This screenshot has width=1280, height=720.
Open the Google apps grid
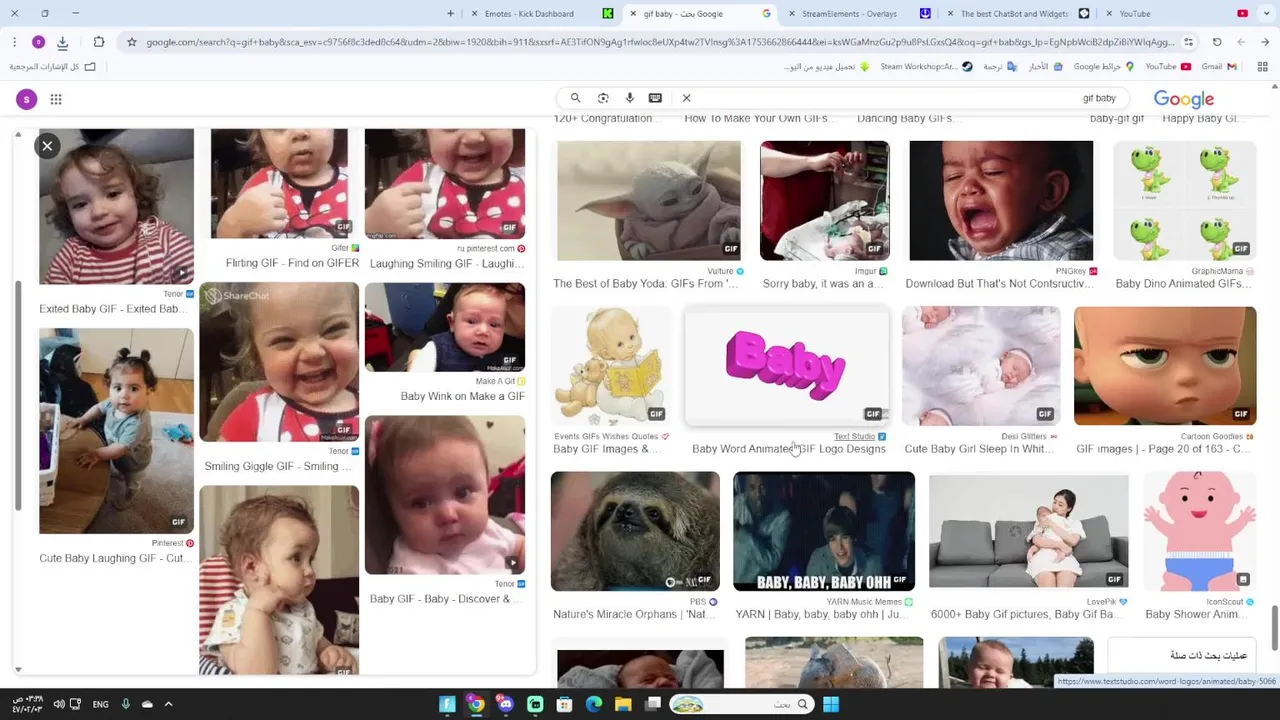pyautogui.click(x=56, y=99)
